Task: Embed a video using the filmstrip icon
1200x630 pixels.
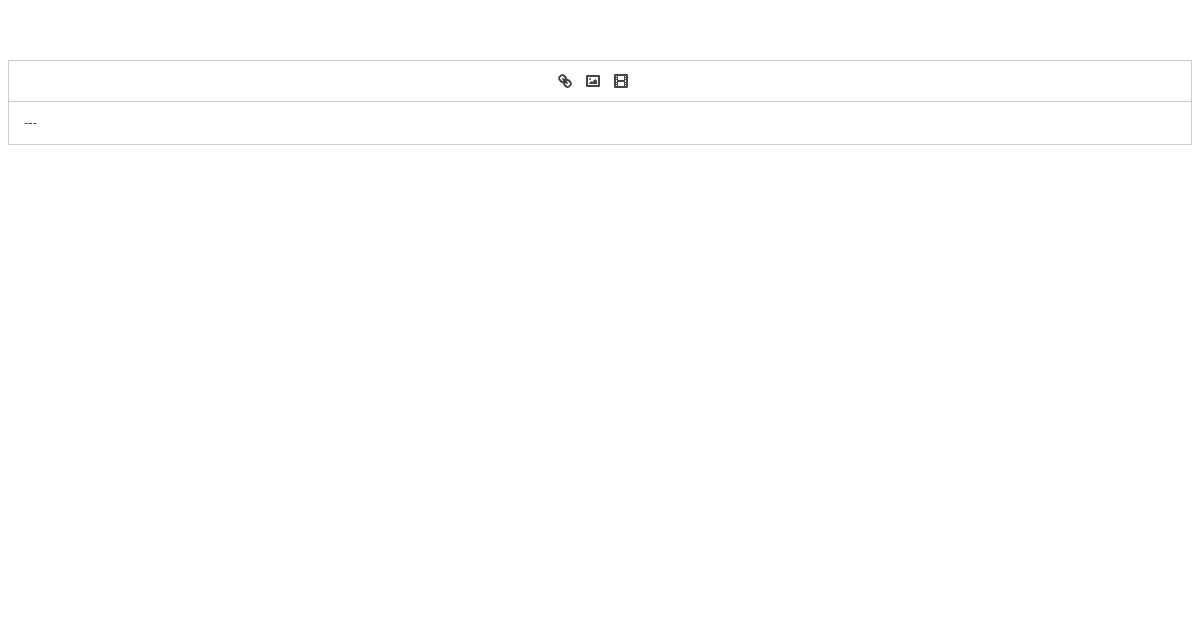Action: click(x=621, y=81)
